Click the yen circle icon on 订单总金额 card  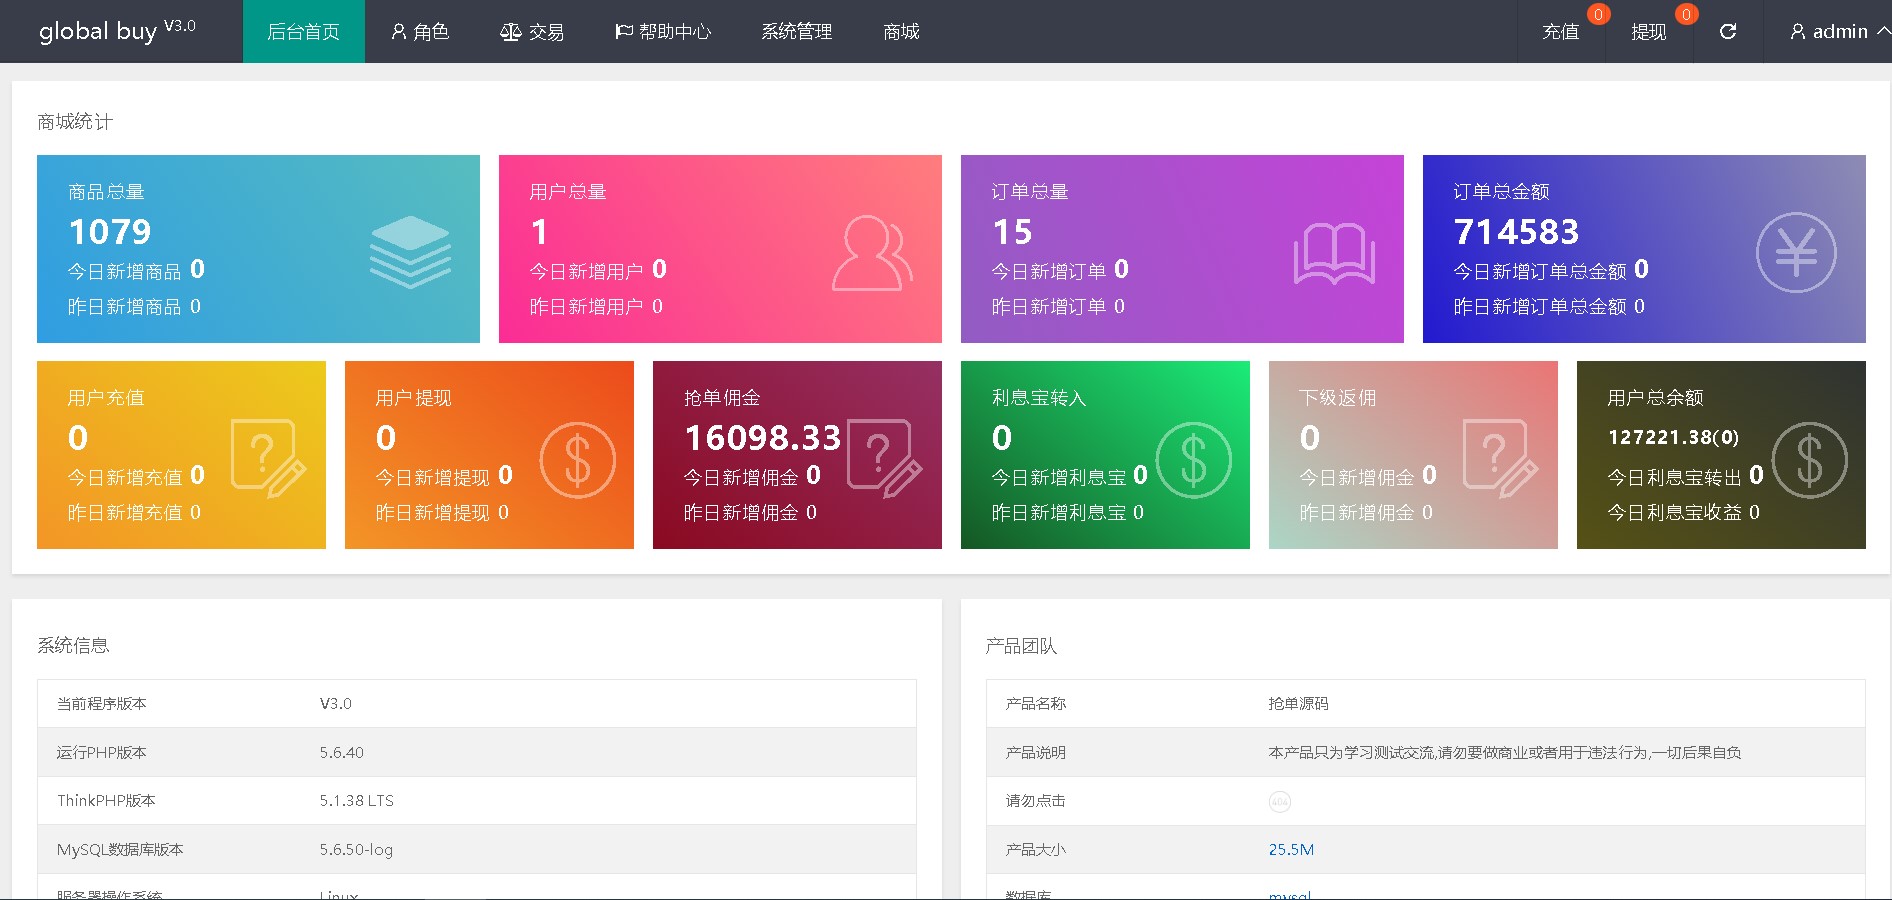click(1796, 253)
